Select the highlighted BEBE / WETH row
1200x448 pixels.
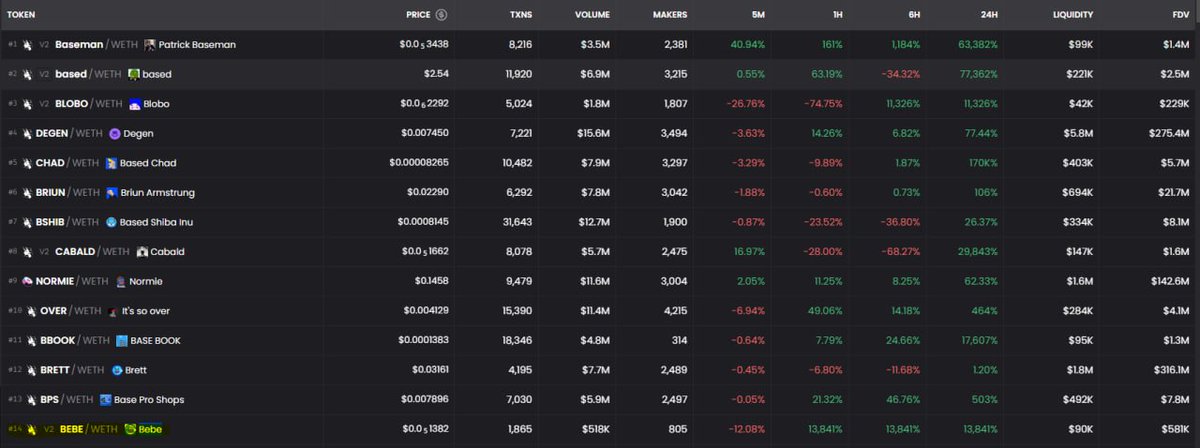[600, 429]
